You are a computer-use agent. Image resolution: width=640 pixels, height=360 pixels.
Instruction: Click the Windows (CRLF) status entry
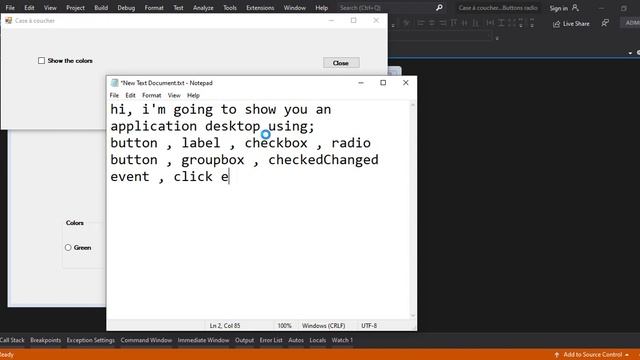pyautogui.click(x=323, y=326)
